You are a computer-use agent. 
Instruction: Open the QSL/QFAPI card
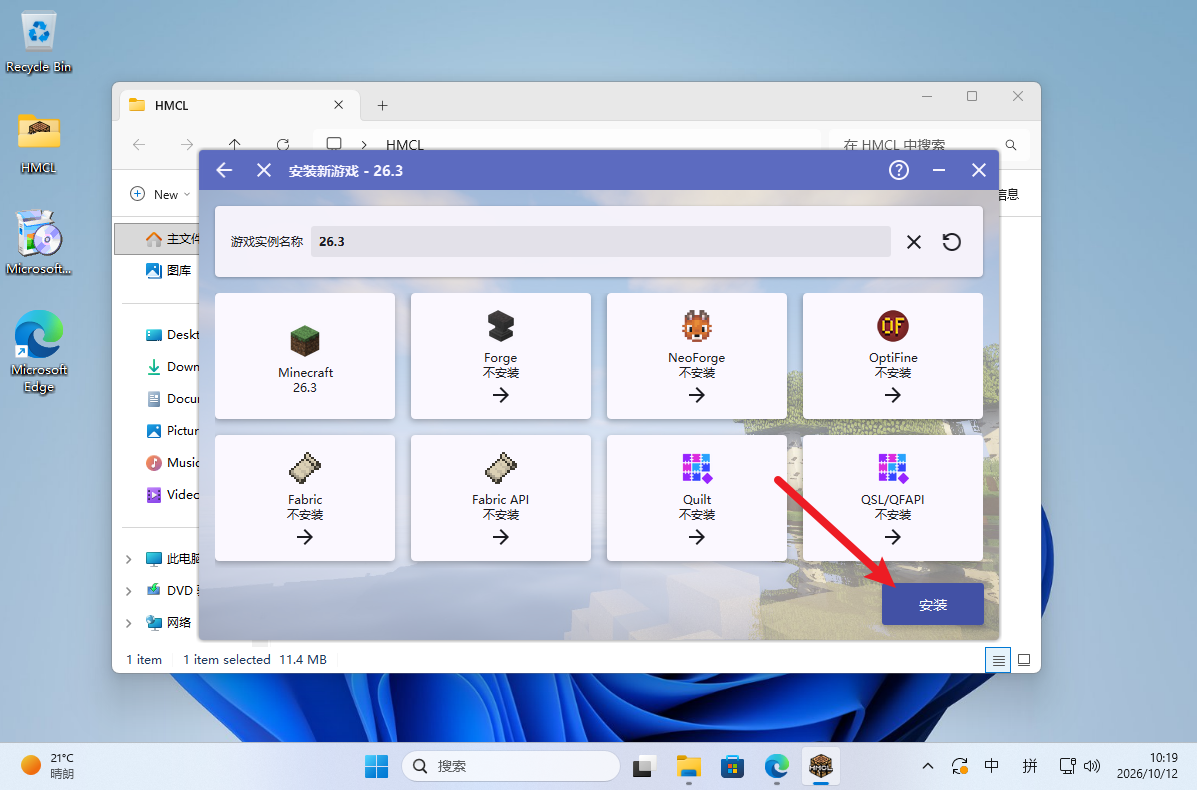(x=892, y=498)
